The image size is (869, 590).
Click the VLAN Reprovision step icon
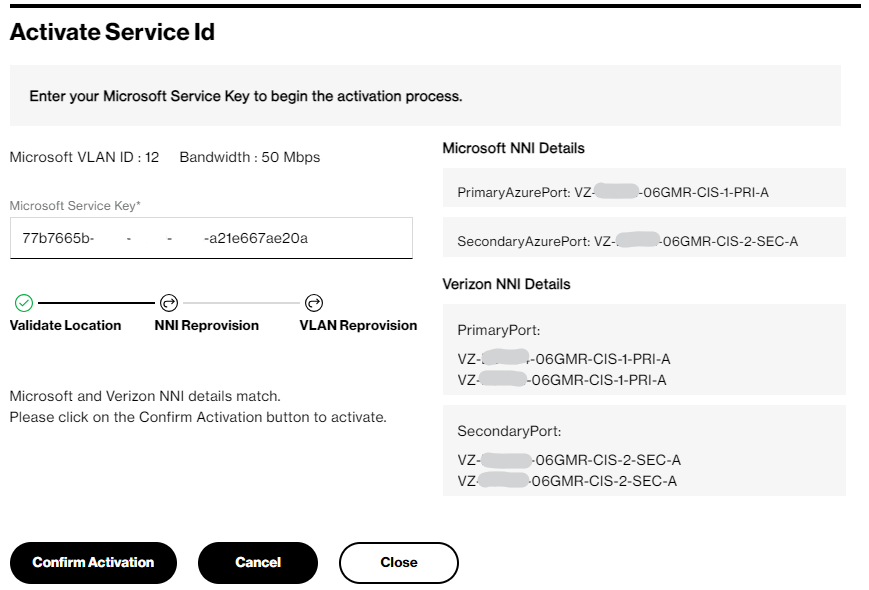[x=314, y=303]
